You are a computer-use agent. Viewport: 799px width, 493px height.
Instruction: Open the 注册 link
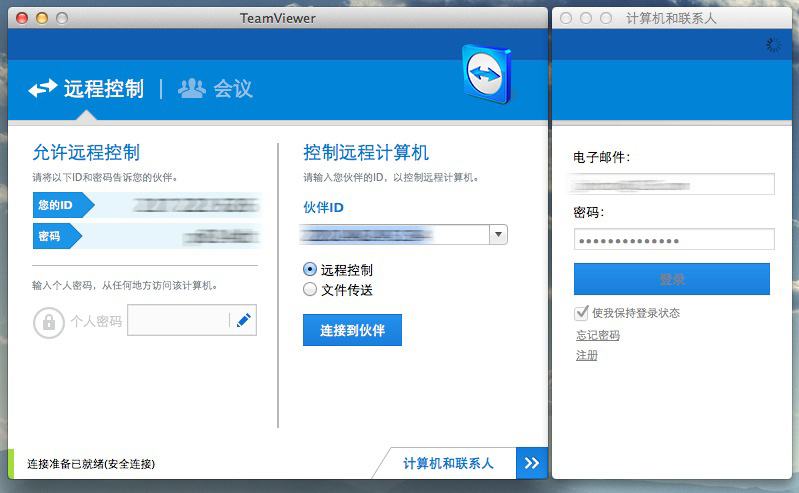click(587, 355)
